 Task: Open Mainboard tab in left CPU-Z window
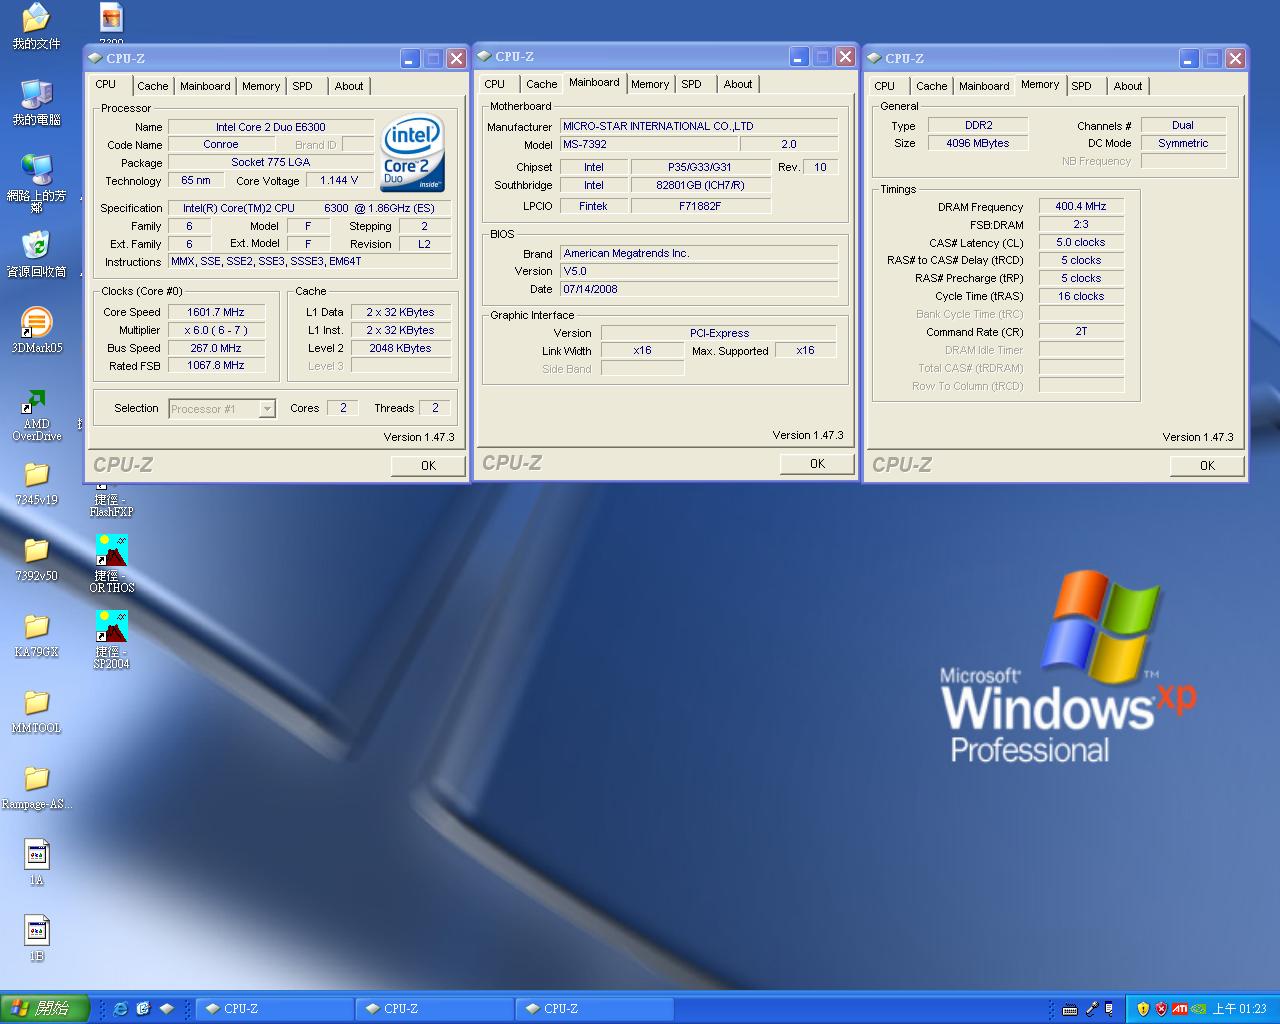tap(205, 86)
